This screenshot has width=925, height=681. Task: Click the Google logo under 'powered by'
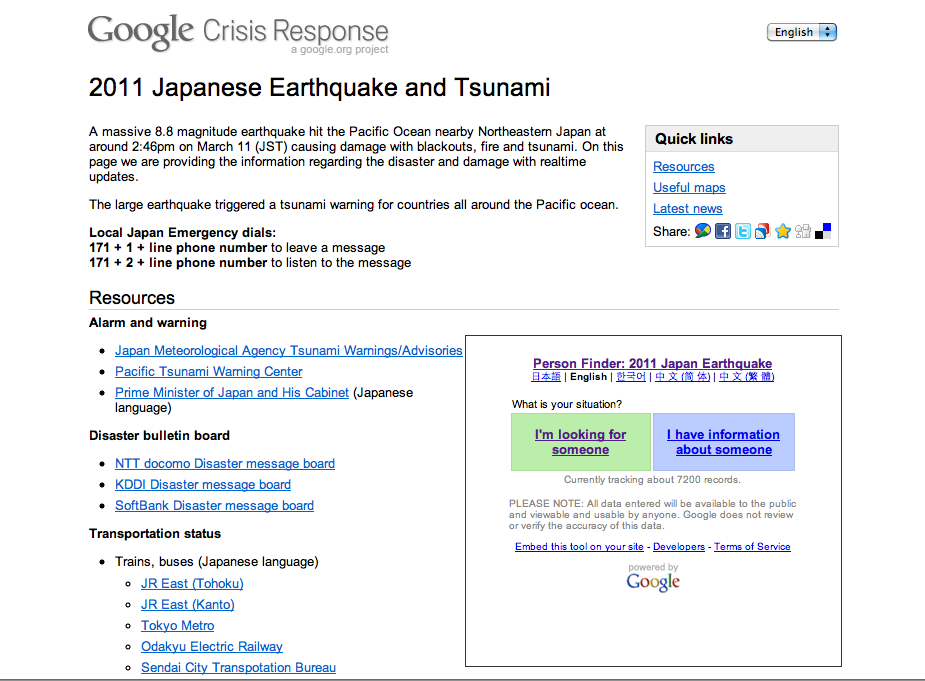pyautogui.click(x=653, y=582)
